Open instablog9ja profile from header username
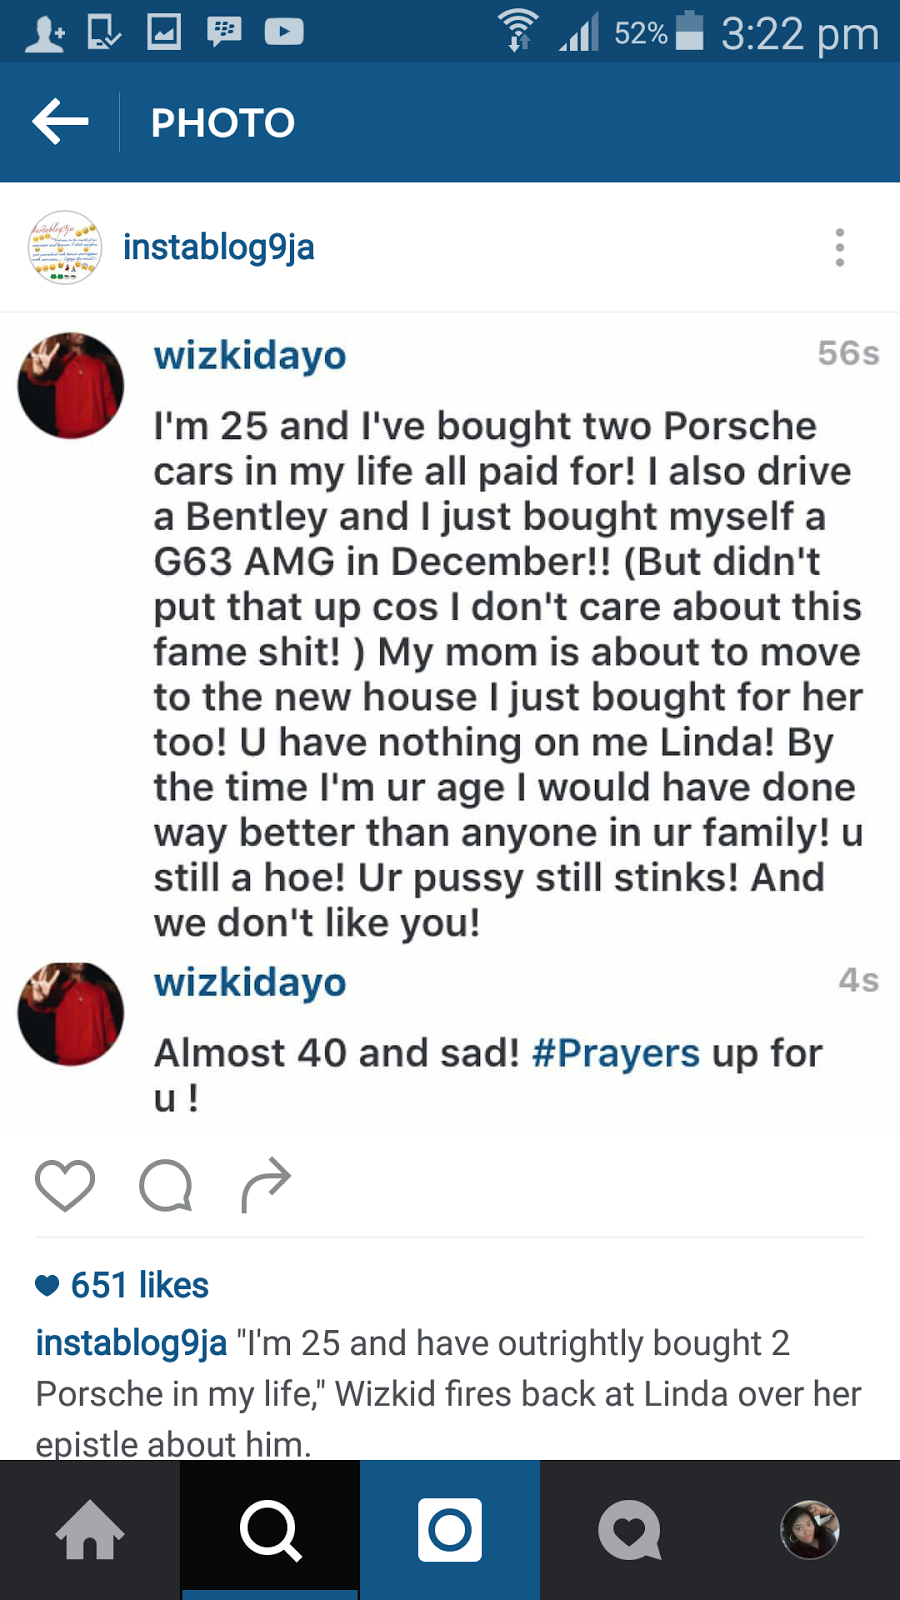 tap(218, 247)
